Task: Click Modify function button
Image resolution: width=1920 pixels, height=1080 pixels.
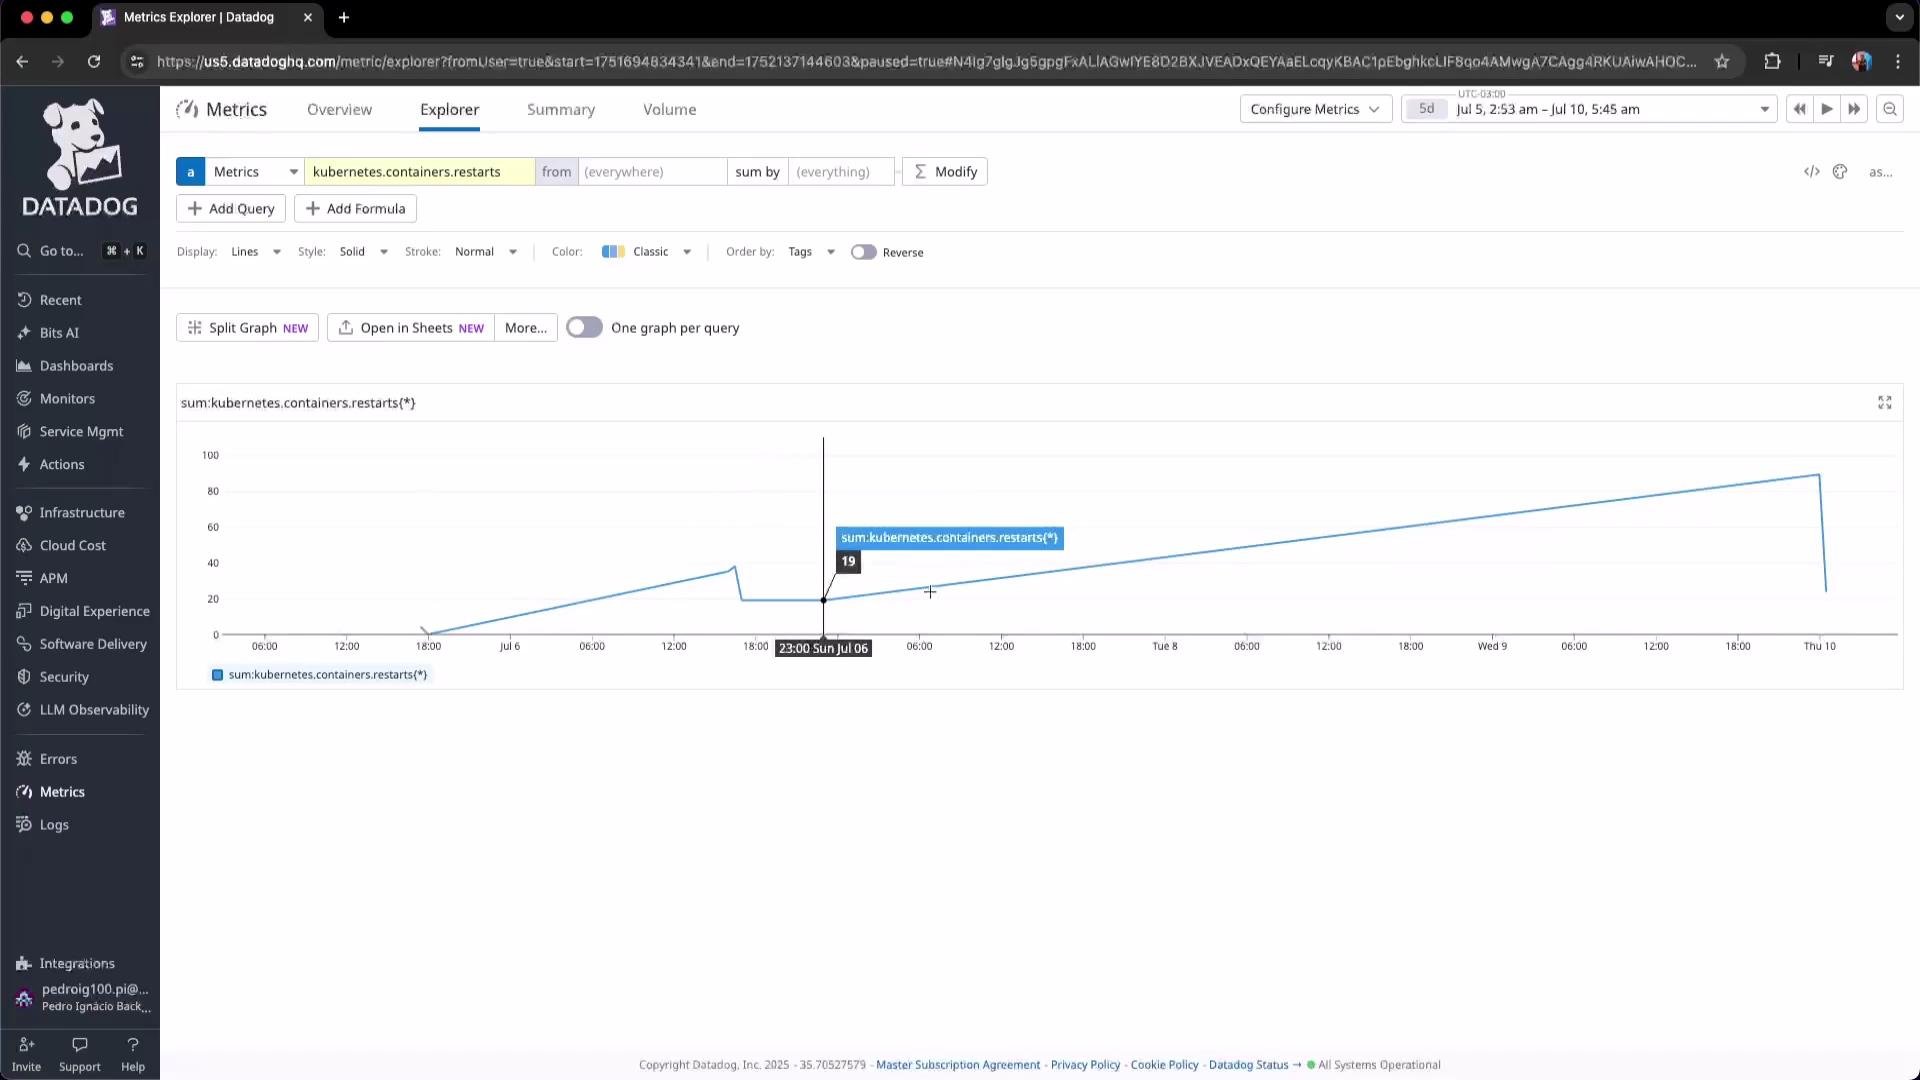Action: coord(945,172)
